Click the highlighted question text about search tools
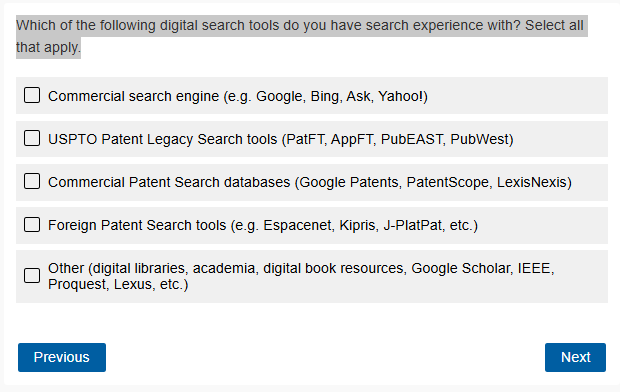This screenshot has width=620, height=392. point(300,36)
